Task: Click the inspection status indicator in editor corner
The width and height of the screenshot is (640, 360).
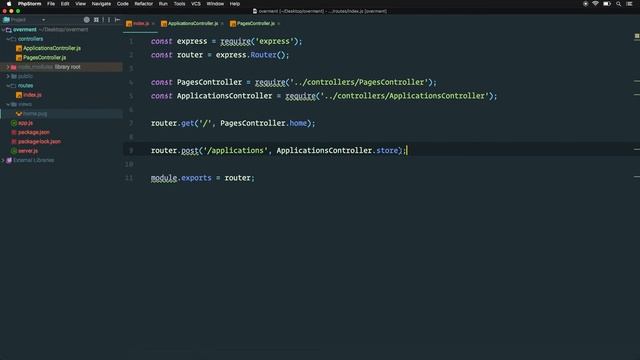Action: coord(637,36)
